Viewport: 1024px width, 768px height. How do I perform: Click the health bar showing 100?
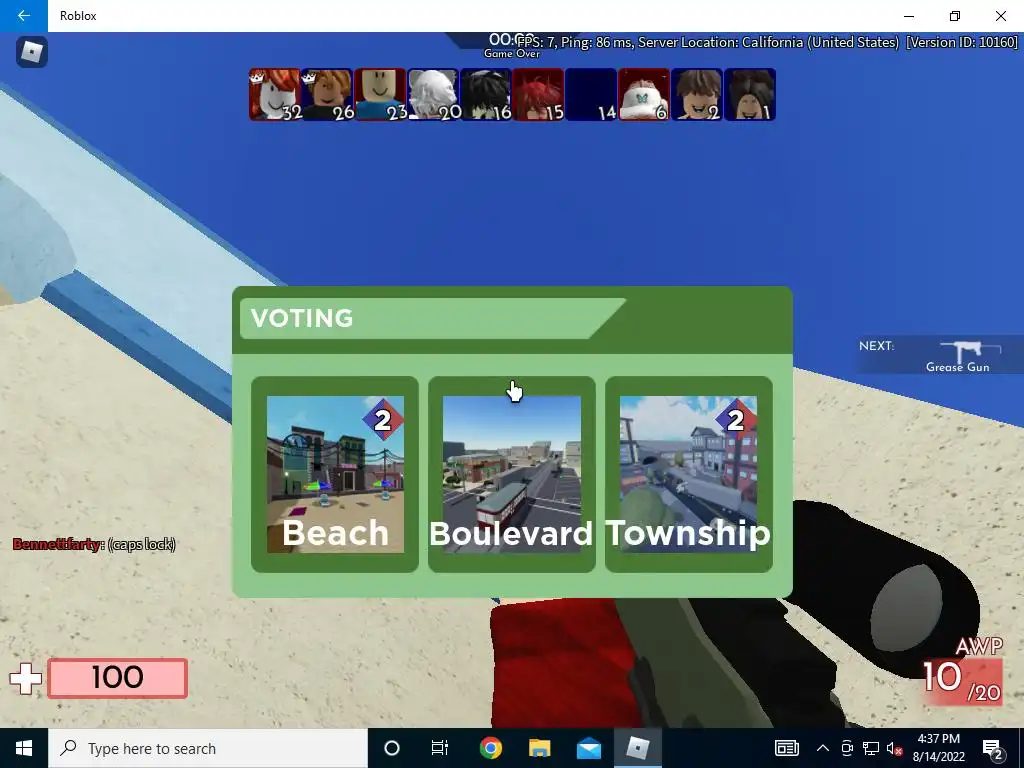tap(118, 678)
